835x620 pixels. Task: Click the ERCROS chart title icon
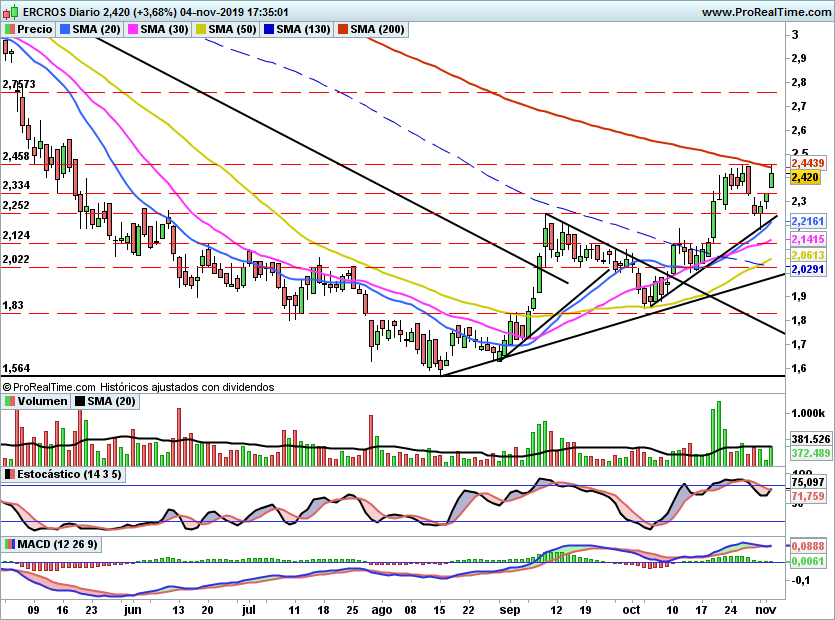12,11
